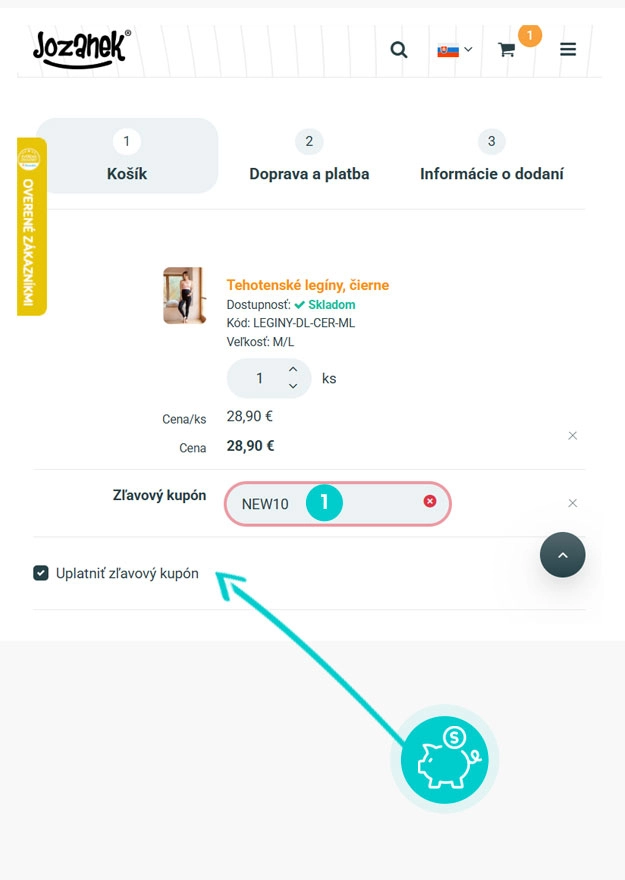Click the piggy bank savings icon
The height and width of the screenshot is (880, 625).
tap(444, 759)
